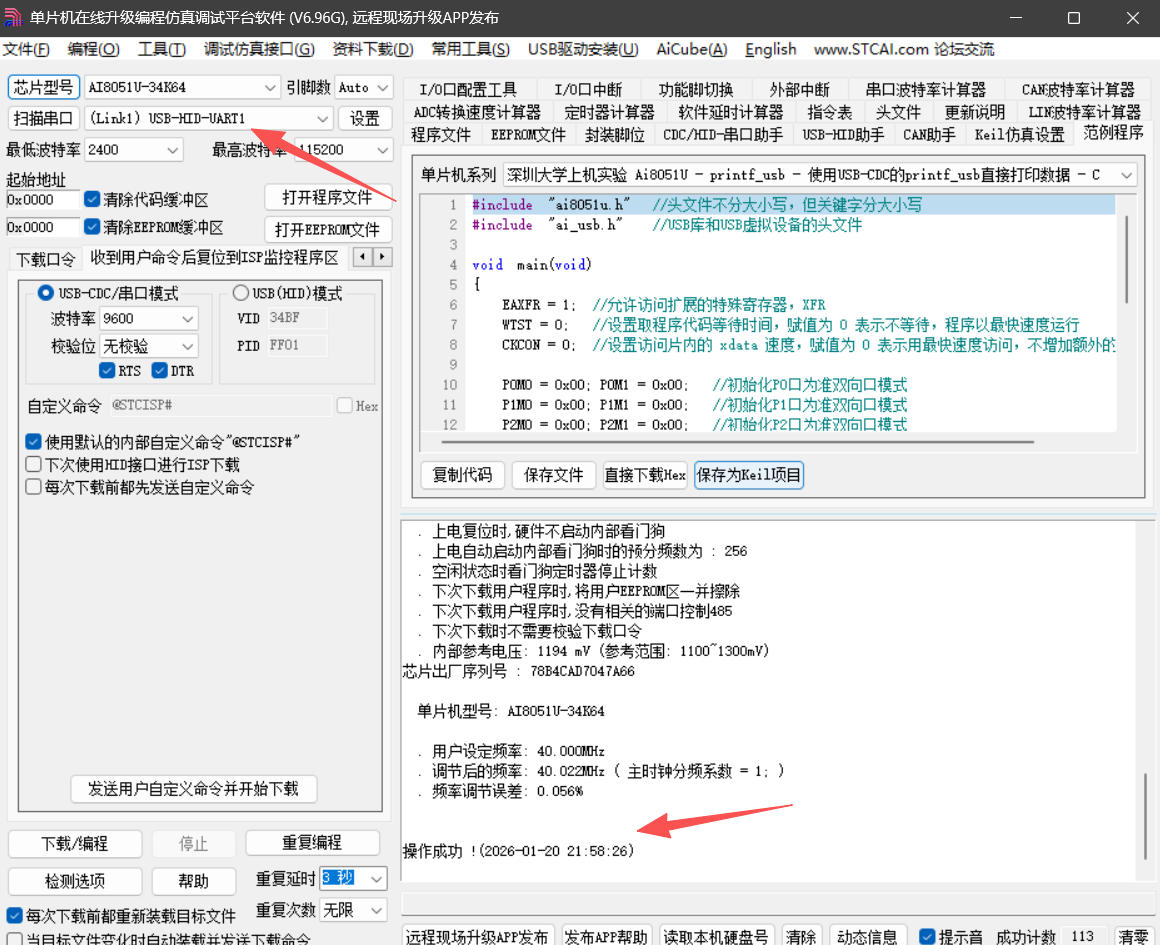Click the right tab-scroll arrow beside 下载口令

pyautogui.click(x=382, y=257)
